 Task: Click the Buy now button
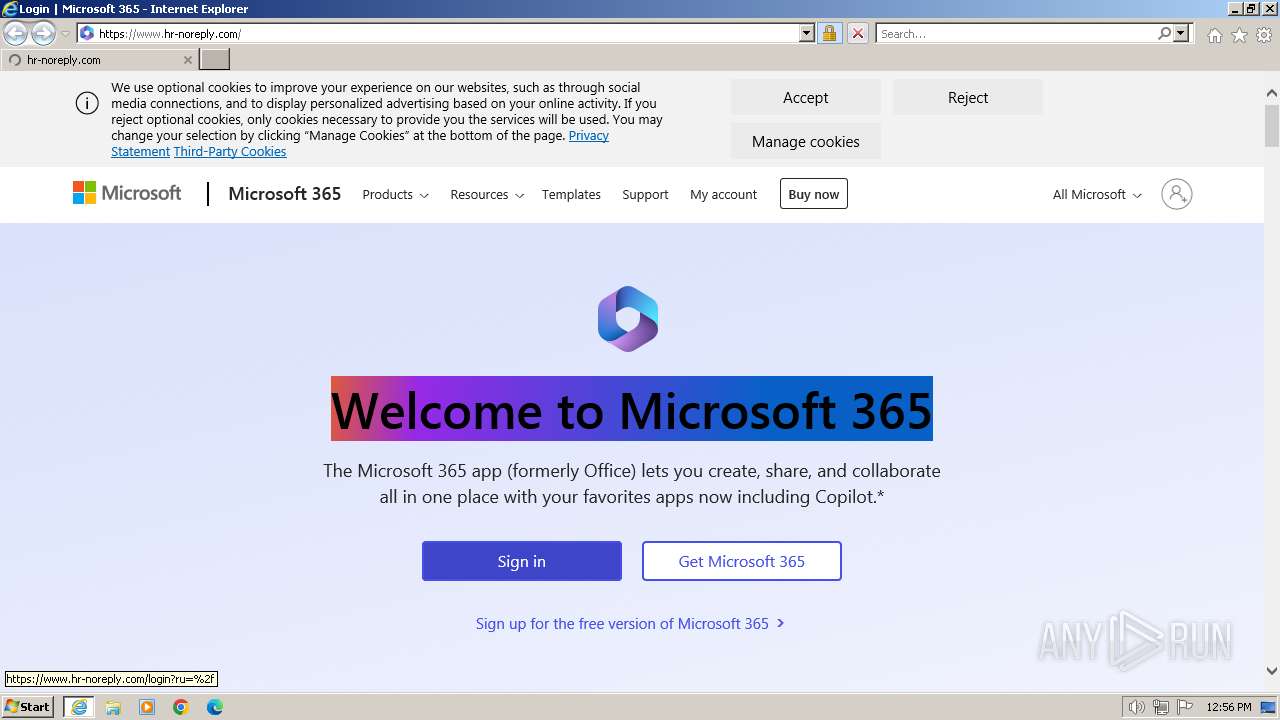813,194
